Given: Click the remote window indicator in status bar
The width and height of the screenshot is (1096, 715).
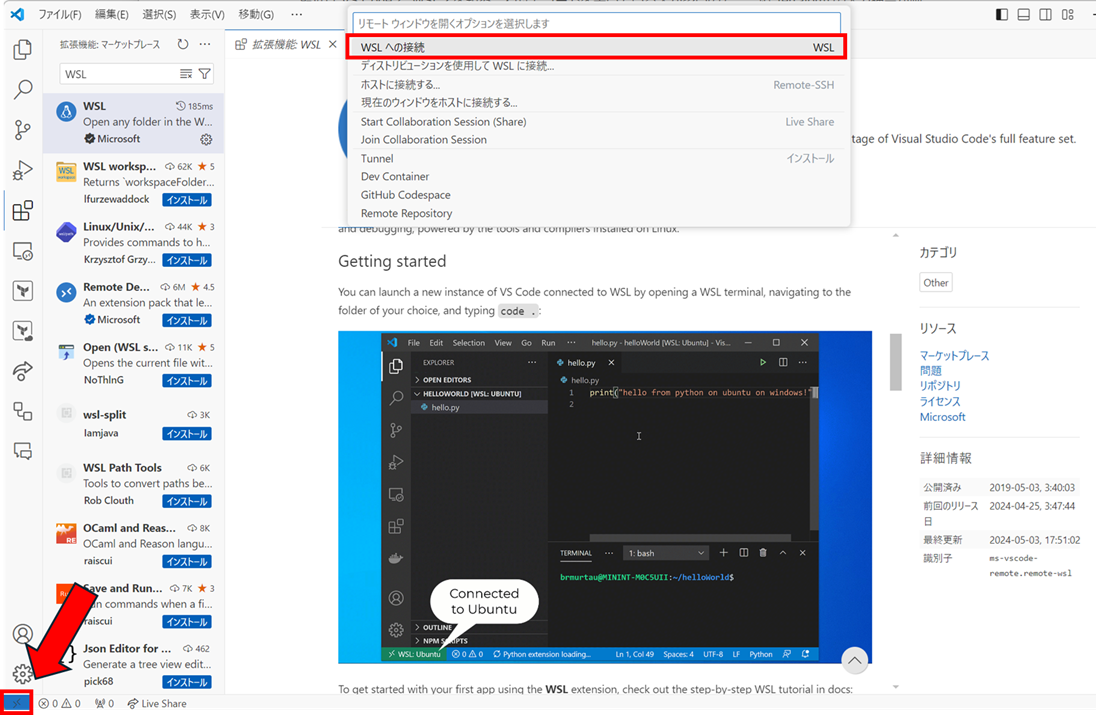Looking at the screenshot, I should [x=17, y=703].
